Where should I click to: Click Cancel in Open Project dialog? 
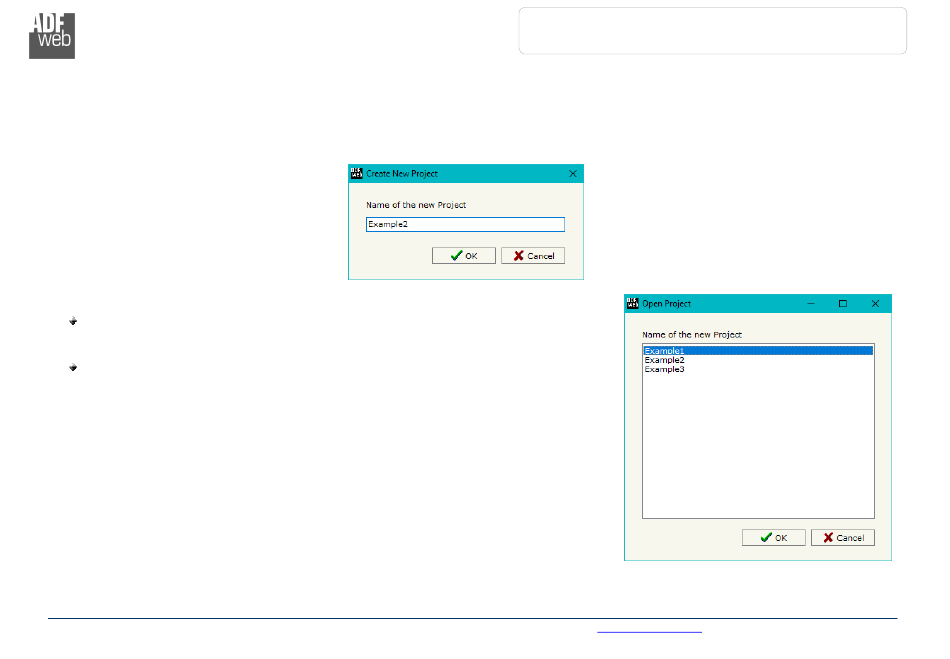(843, 537)
